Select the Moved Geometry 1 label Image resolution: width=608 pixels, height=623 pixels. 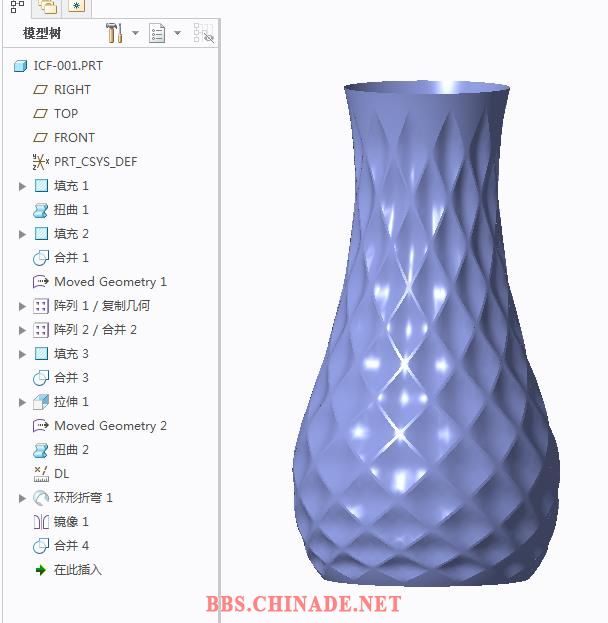tap(110, 282)
